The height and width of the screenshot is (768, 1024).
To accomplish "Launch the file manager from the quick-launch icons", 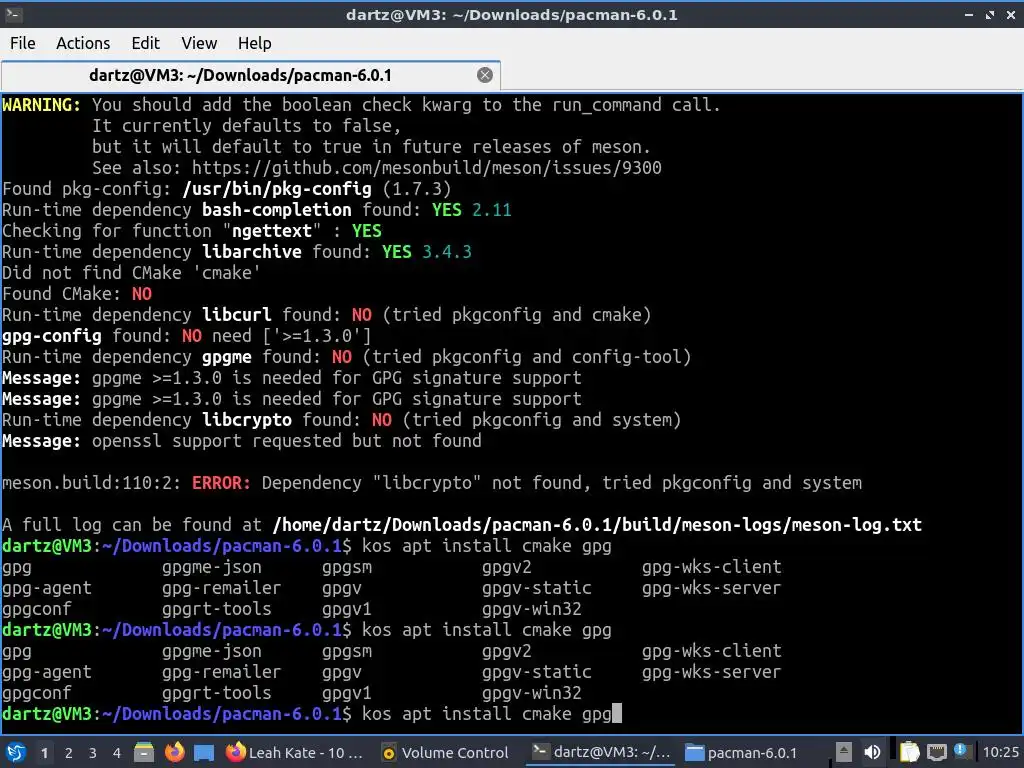I will click(144, 753).
